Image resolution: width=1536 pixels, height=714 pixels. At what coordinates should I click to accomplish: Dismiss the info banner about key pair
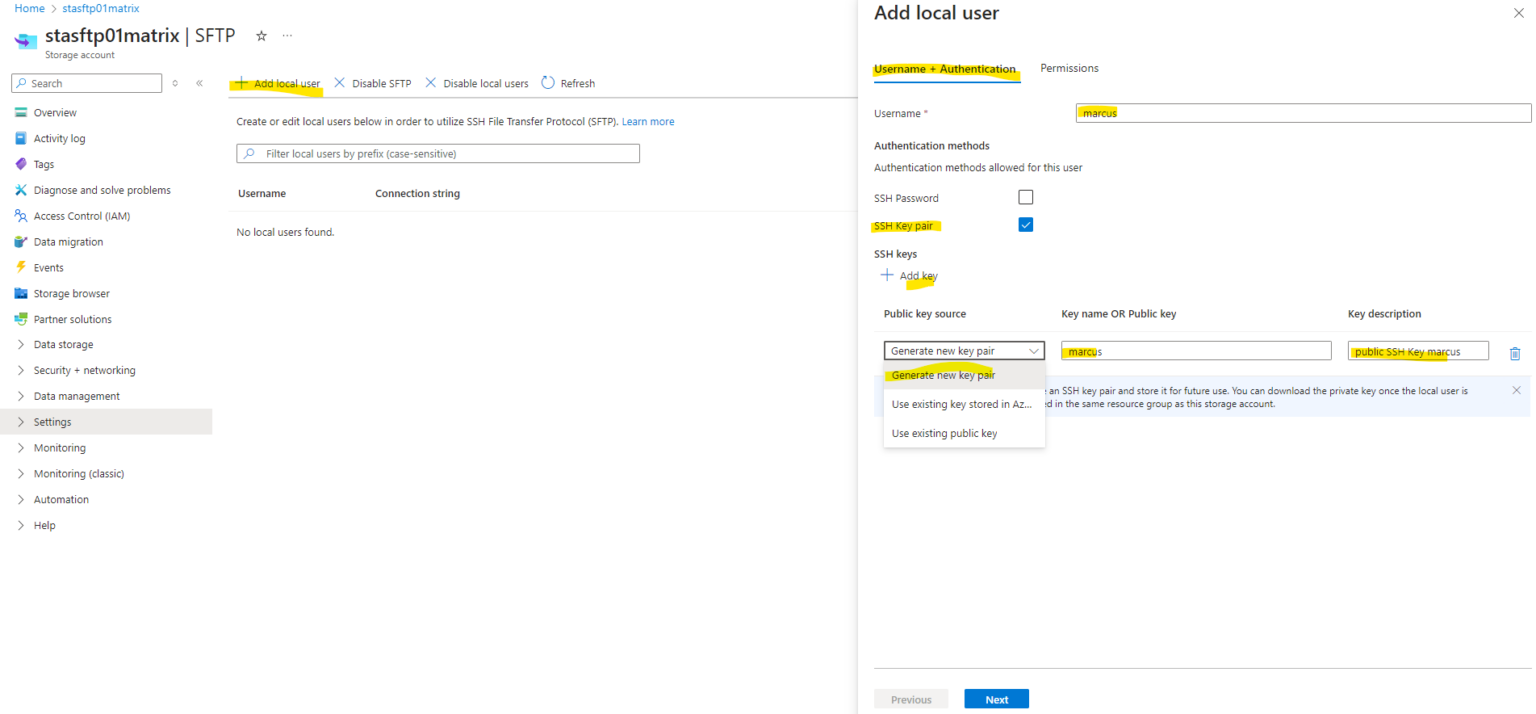pyautogui.click(x=1515, y=390)
